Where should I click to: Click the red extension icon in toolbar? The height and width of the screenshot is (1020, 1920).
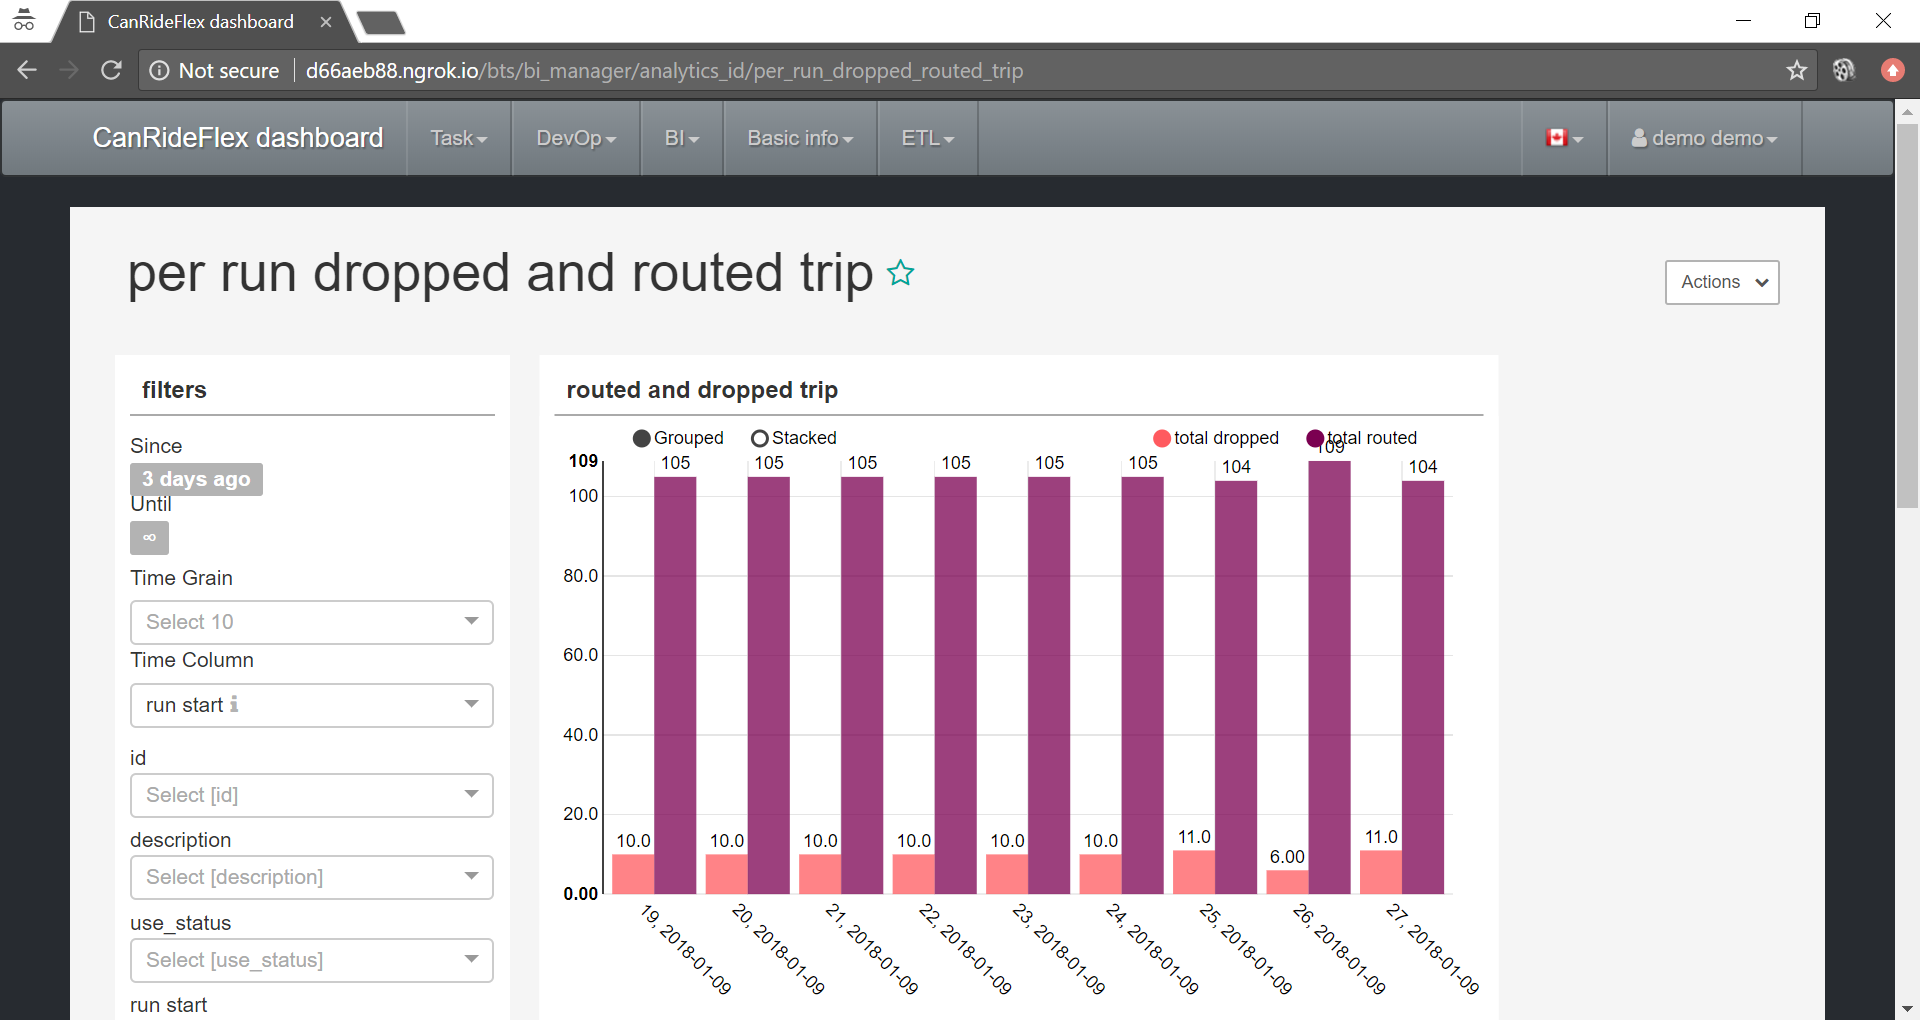point(1892,70)
